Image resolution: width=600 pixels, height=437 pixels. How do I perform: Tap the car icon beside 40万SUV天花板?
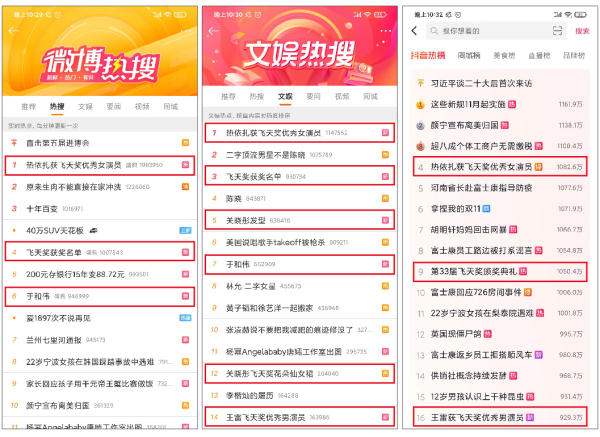tap(93, 230)
